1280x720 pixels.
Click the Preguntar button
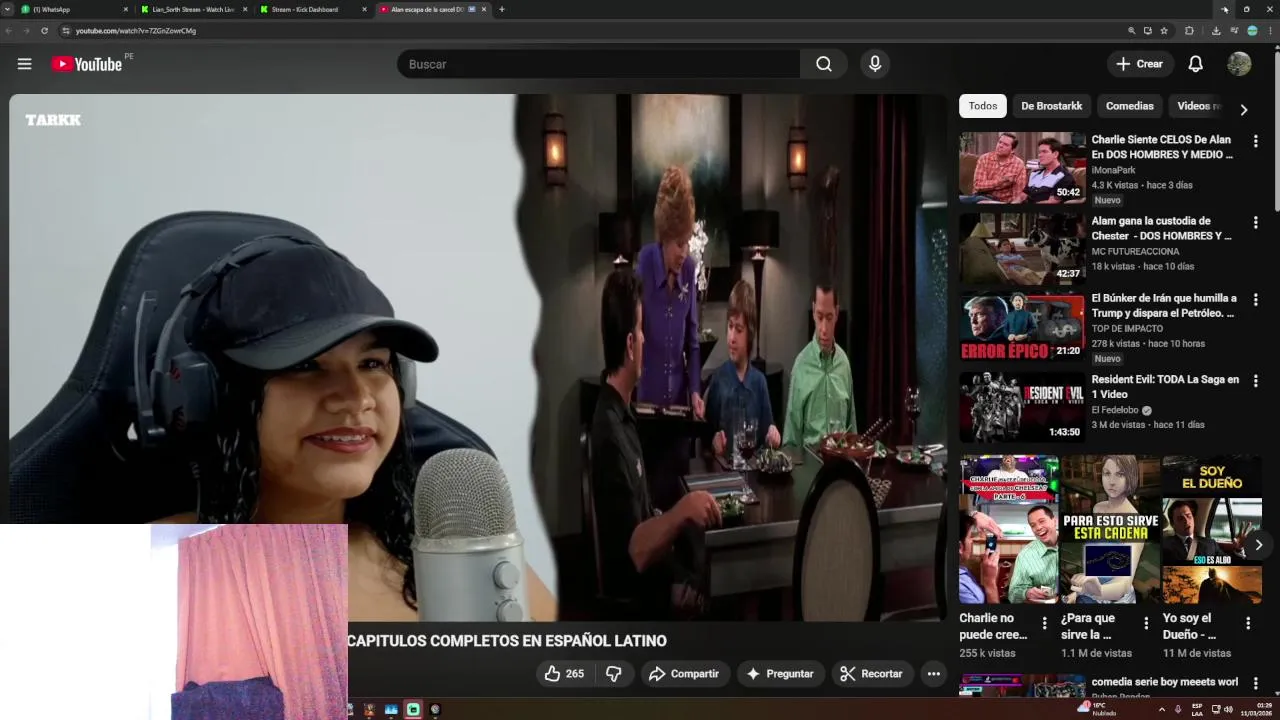[780, 674]
